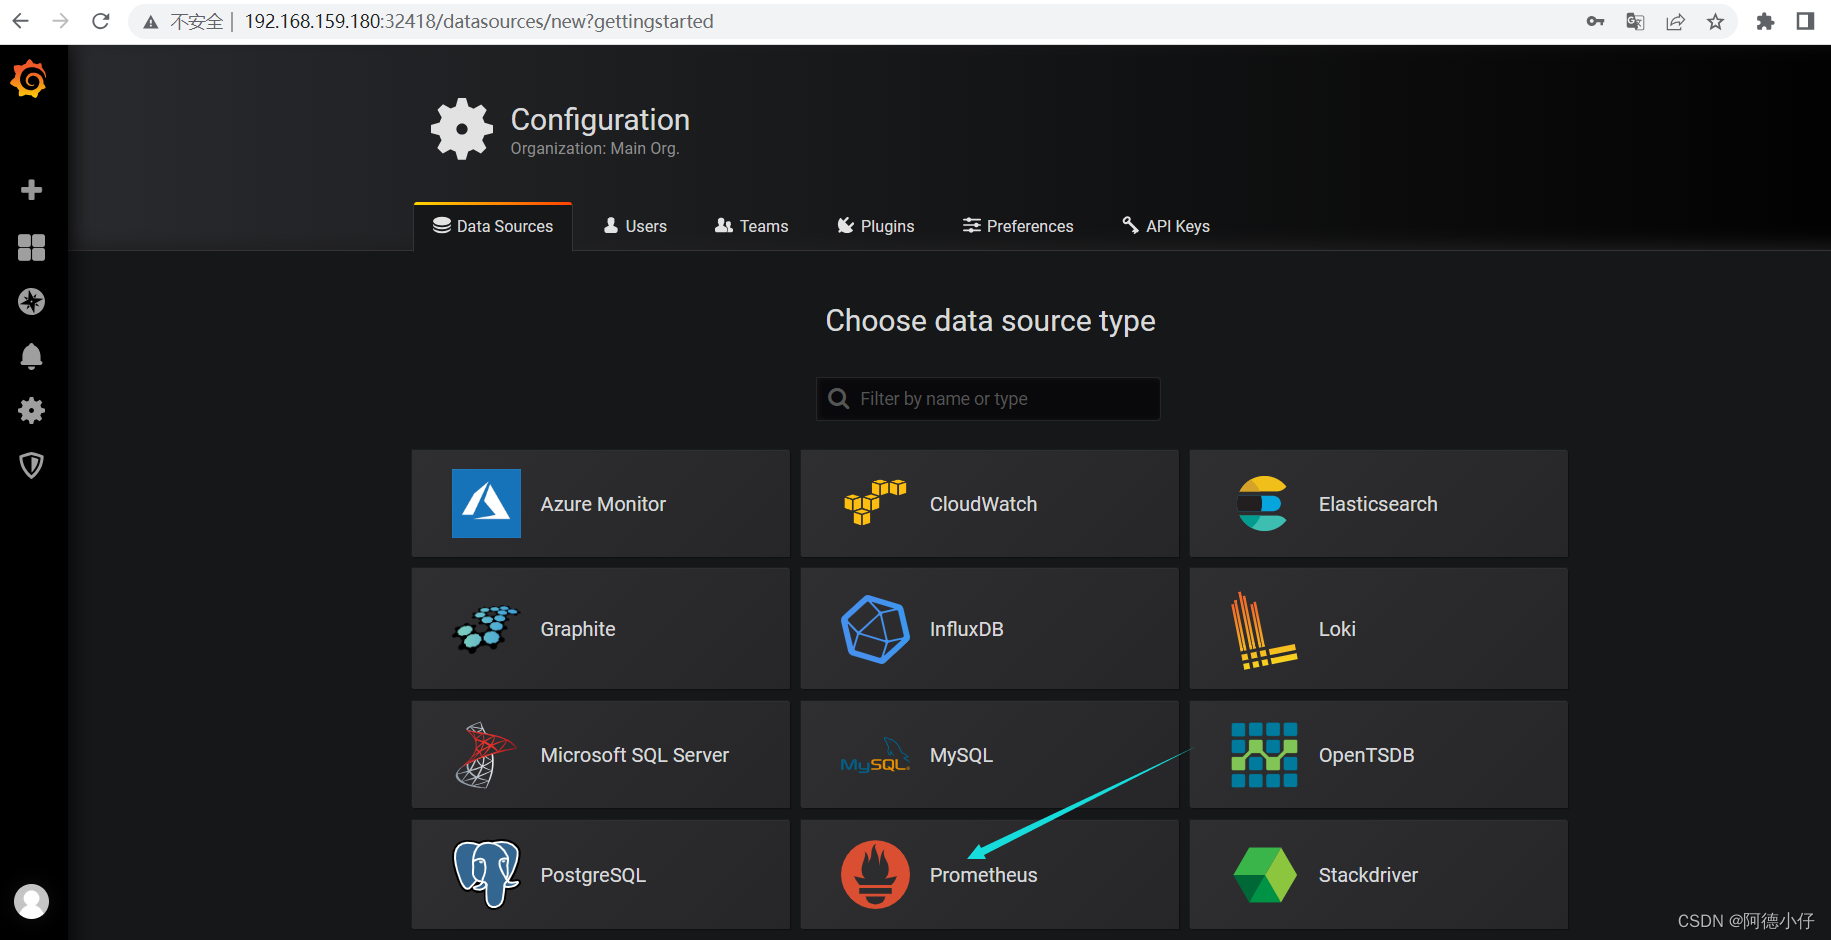Viewport: 1831px width, 940px height.
Task: Focus the Filter by name or type field
Action: click(x=988, y=399)
